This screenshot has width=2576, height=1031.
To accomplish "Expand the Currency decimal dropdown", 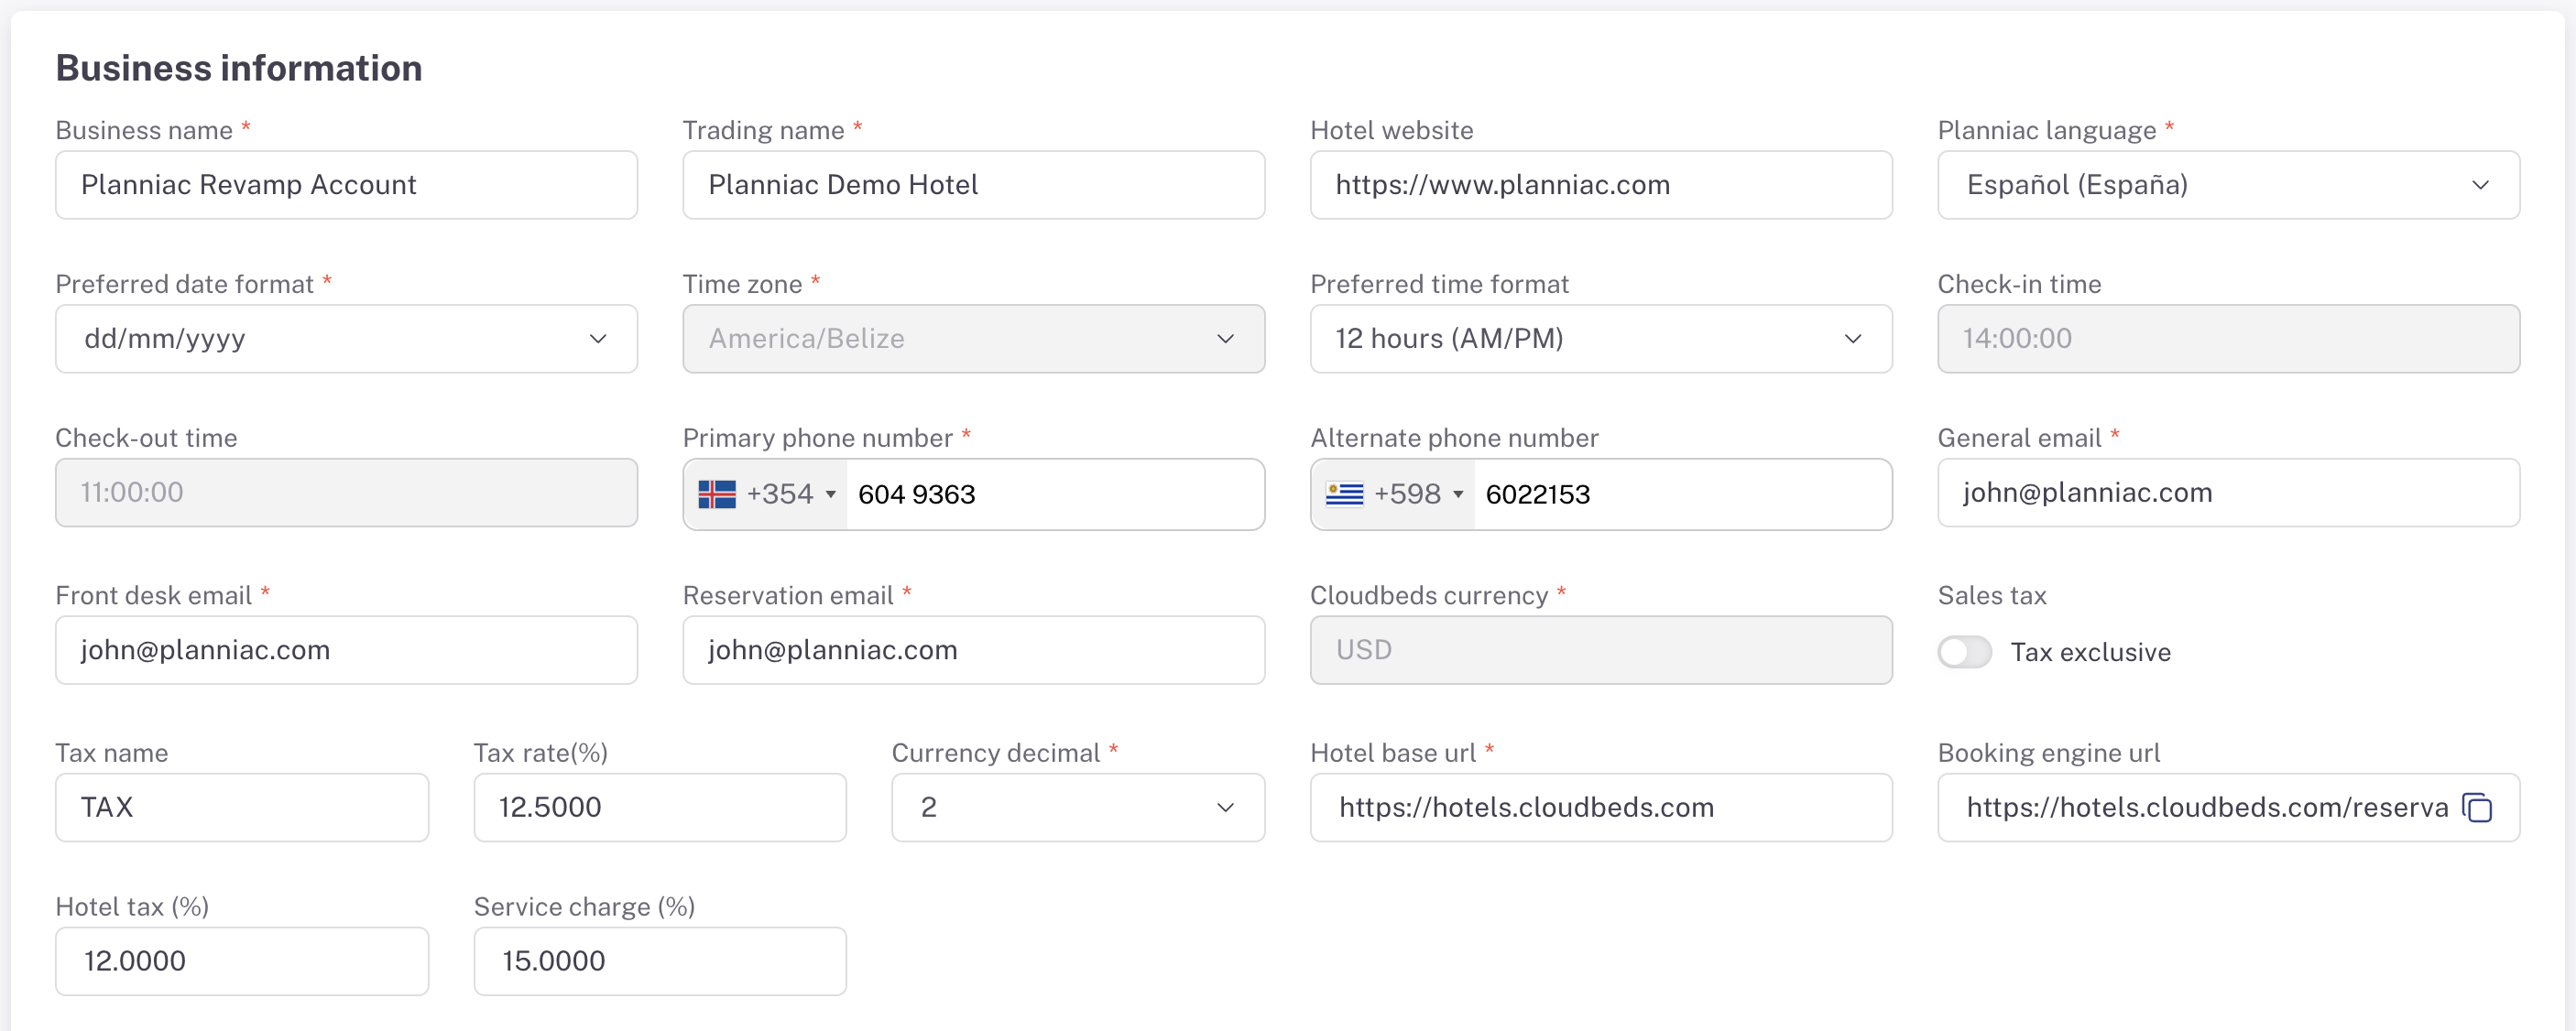I will point(1078,807).
